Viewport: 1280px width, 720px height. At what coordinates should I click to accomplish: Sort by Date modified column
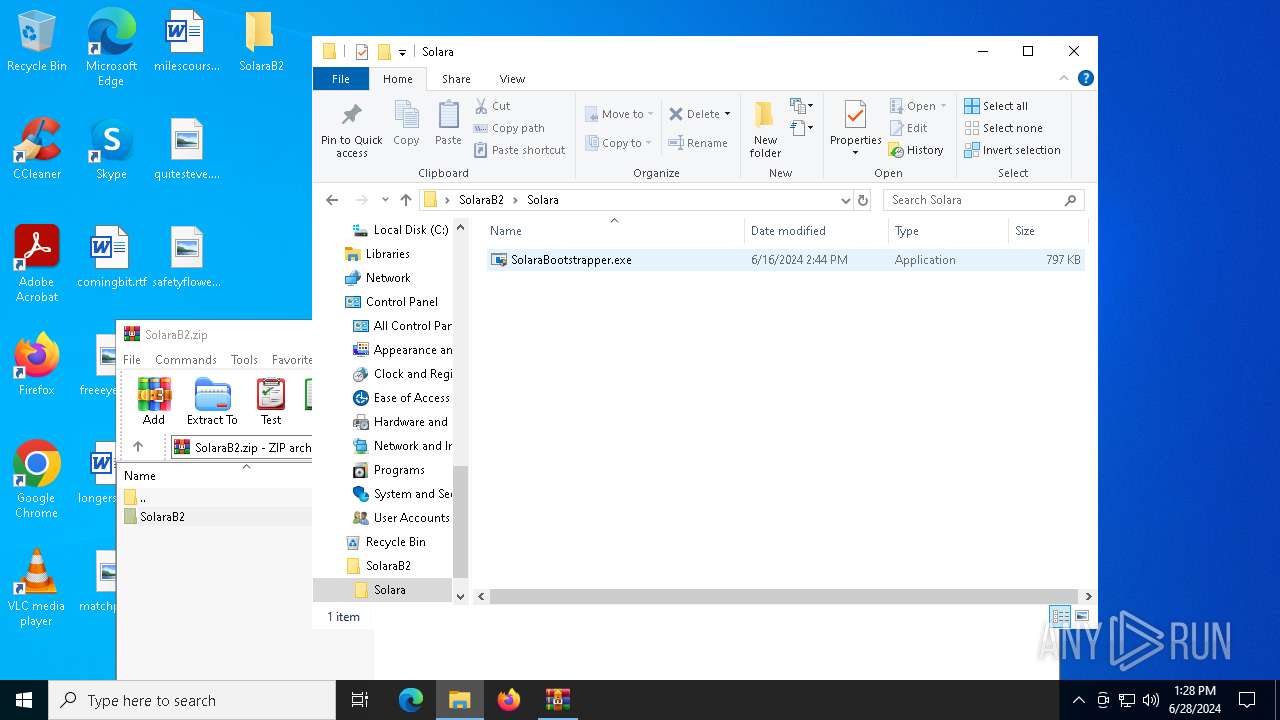(816, 231)
